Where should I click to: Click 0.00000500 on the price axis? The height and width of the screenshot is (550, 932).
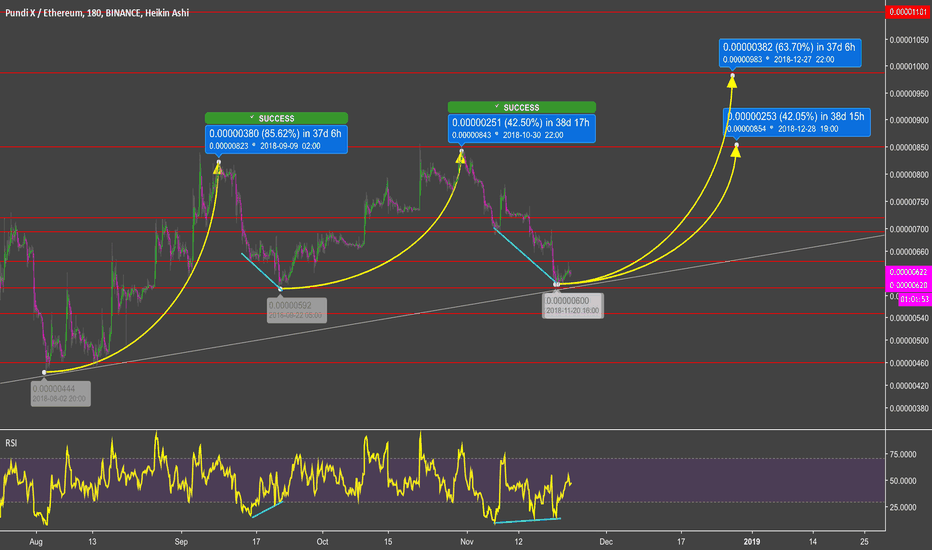pyautogui.click(x=909, y=341)
